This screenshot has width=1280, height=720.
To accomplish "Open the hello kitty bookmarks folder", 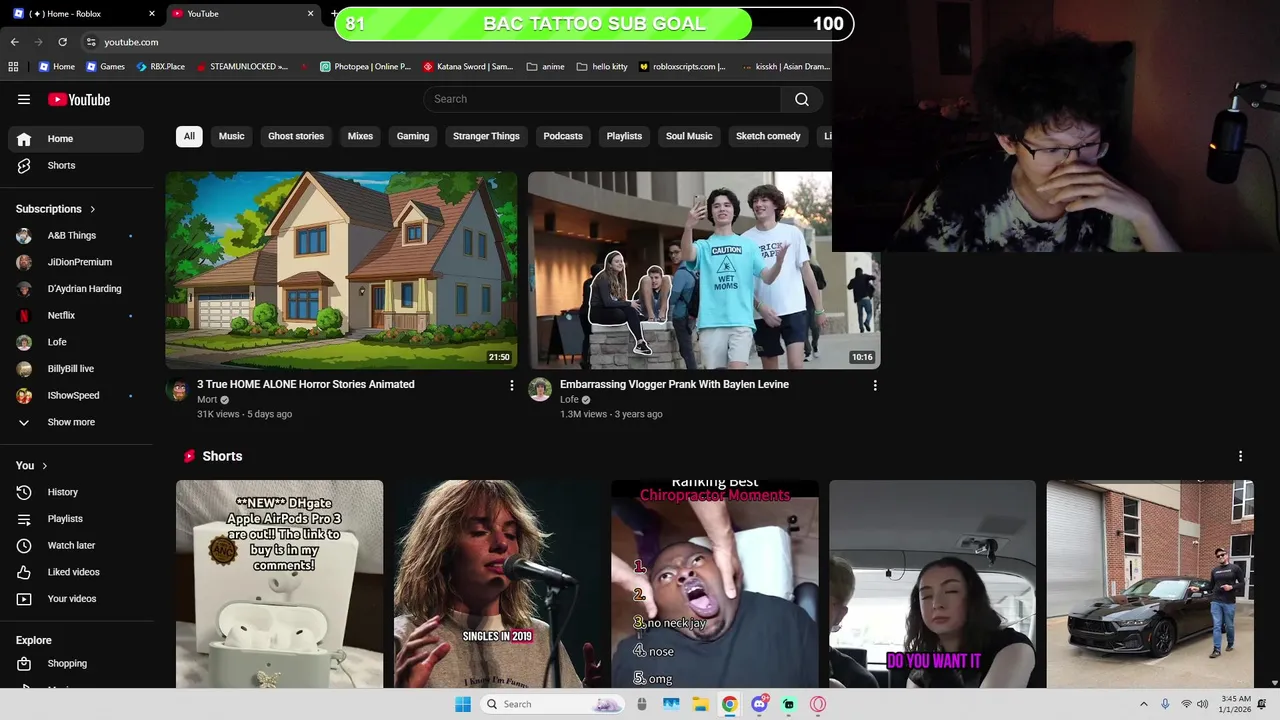I will click(x=602, y=67).
